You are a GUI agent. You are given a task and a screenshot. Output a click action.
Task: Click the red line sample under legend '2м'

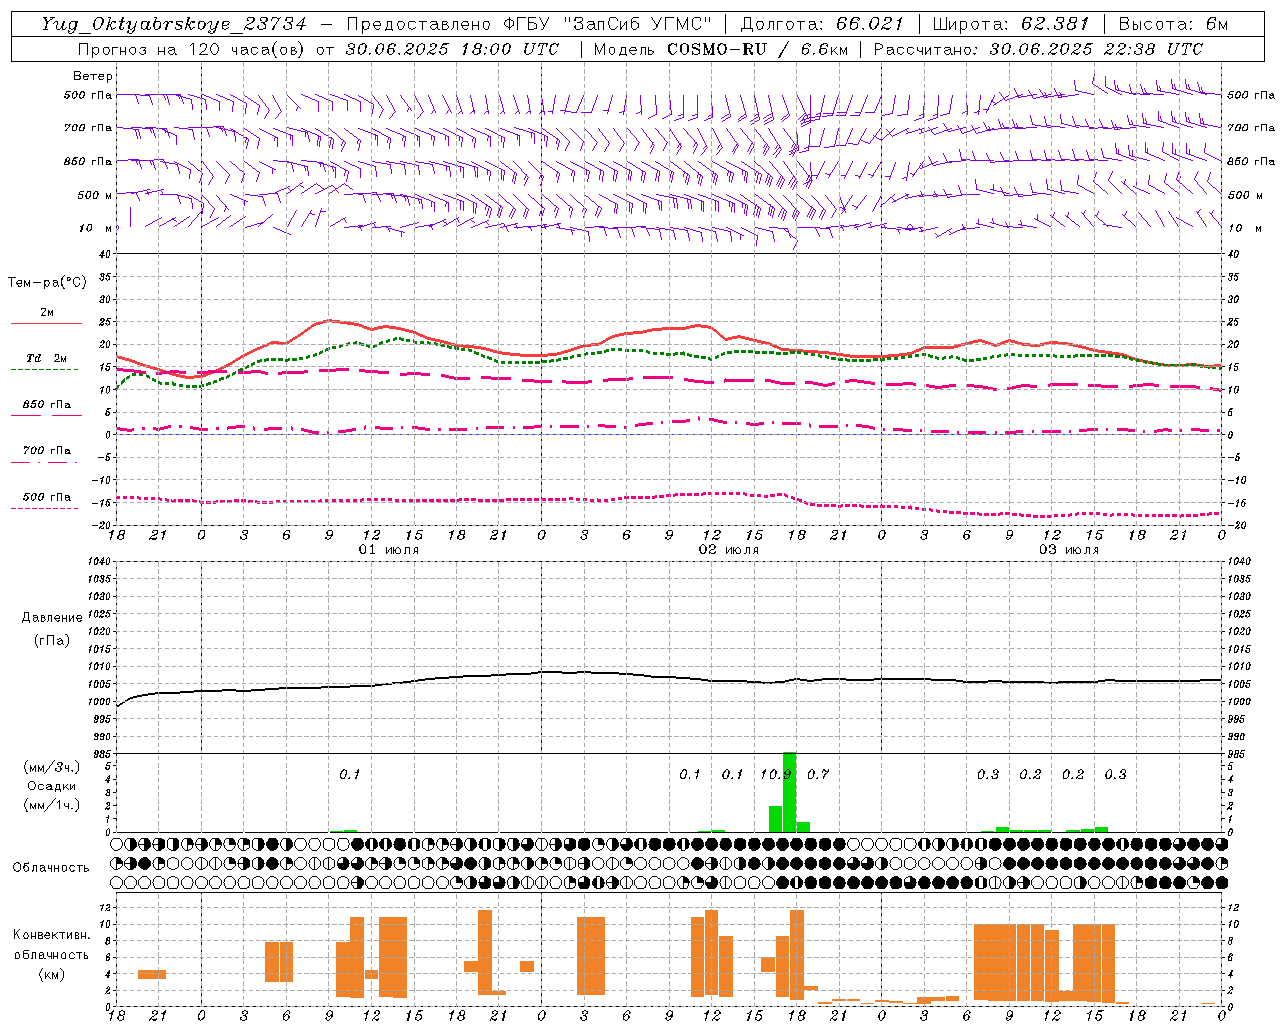[46, 323]
